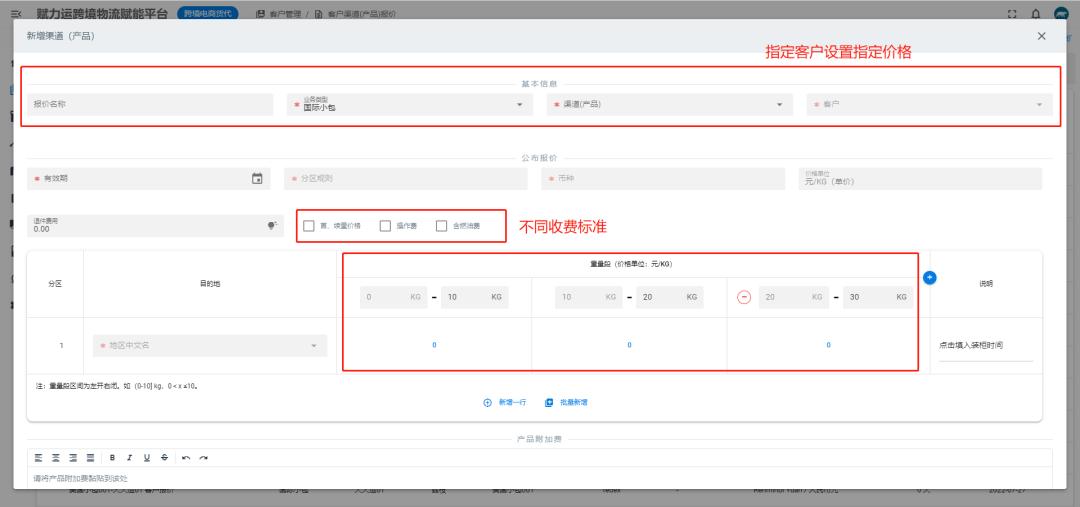This screenshot has width=1080, height=507.
Task: Enable 首、续重价格 checkbox
Action: point(308,225)
